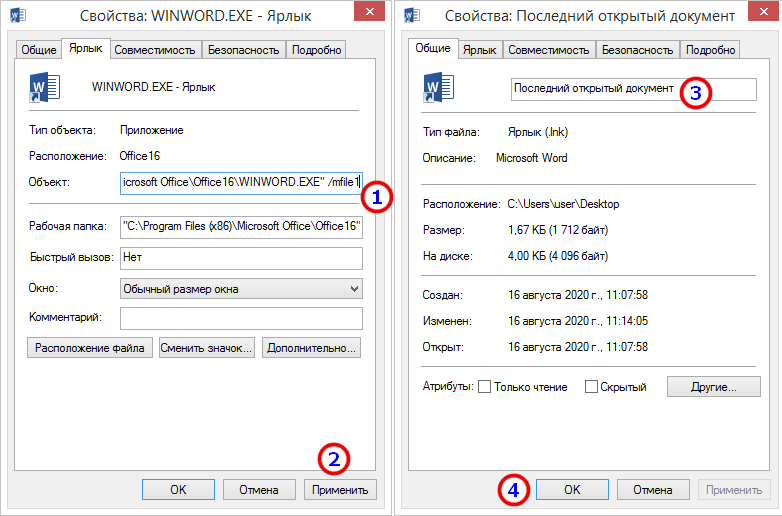Click Word icon in WINWORD.EXE title bar

coord(18,15)
